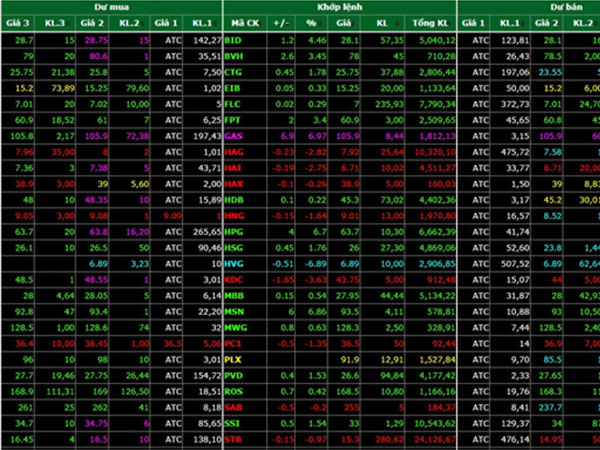Select the BID stock symbol
Screen dimensions: 600x450
pos(233,41)
